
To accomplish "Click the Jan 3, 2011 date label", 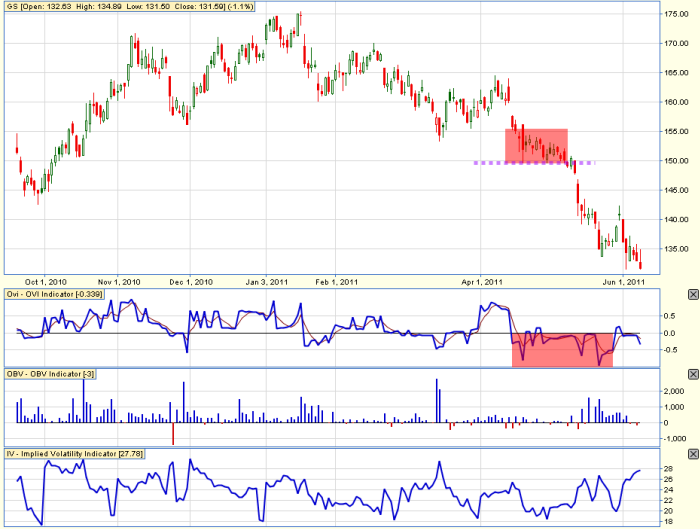I will (x=267, y=282).
